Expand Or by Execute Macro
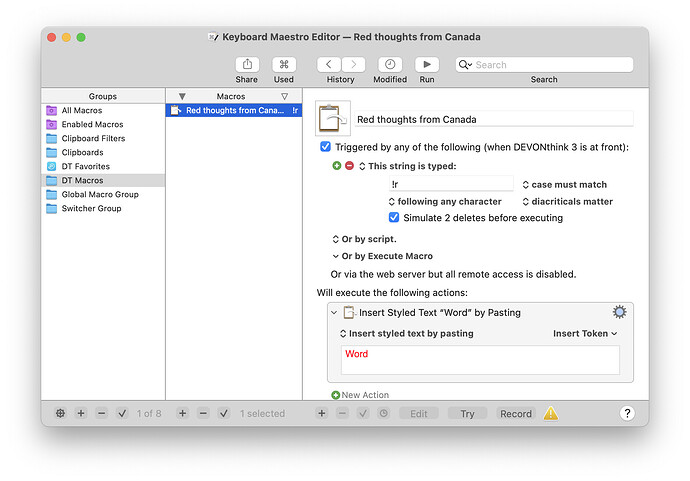This screenshot has height=481, width=690. 335,256
